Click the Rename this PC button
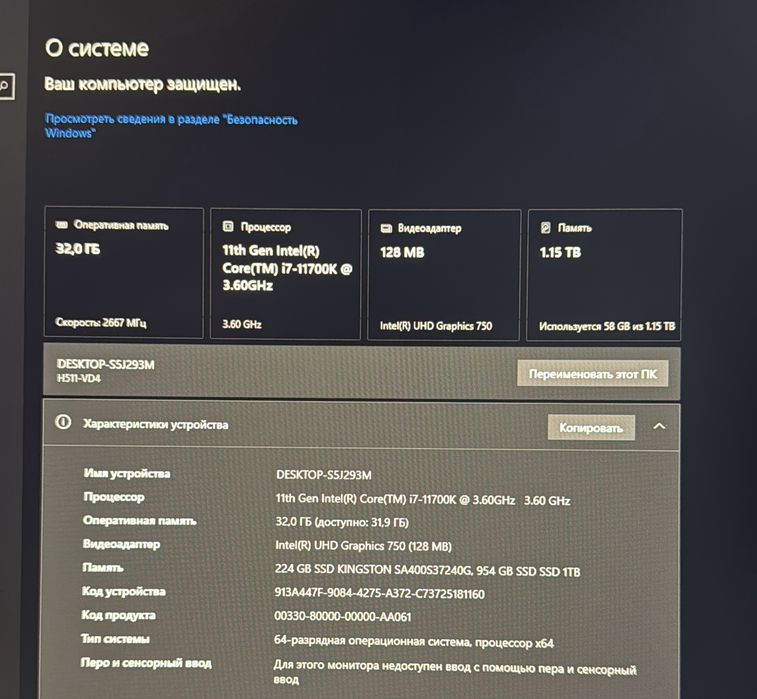 (x=592, y=374)
